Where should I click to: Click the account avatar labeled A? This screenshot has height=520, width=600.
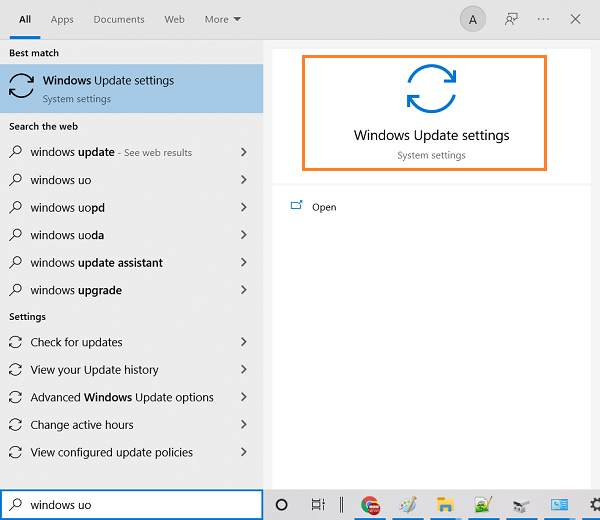(x=473, y=19)
